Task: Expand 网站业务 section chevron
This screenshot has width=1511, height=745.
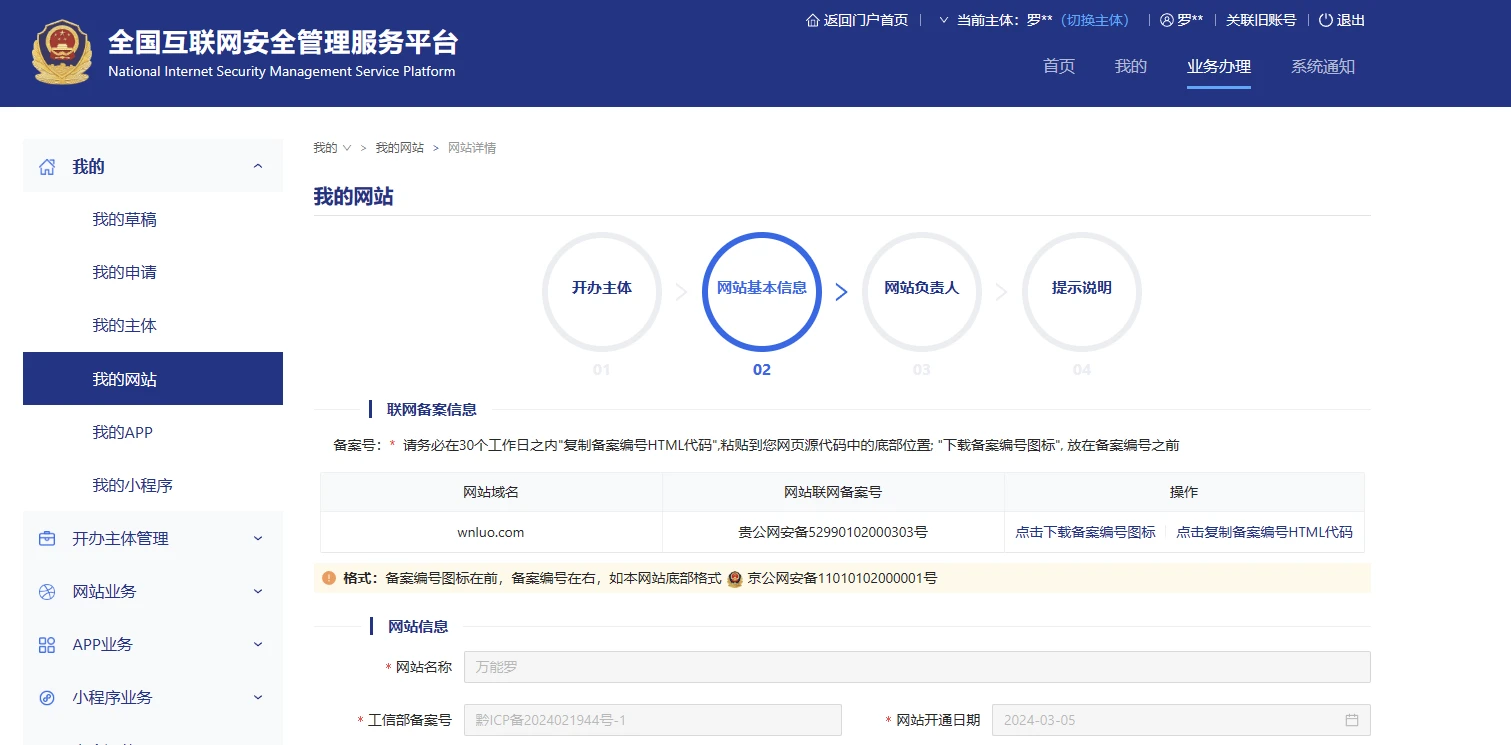Action: 258,591
